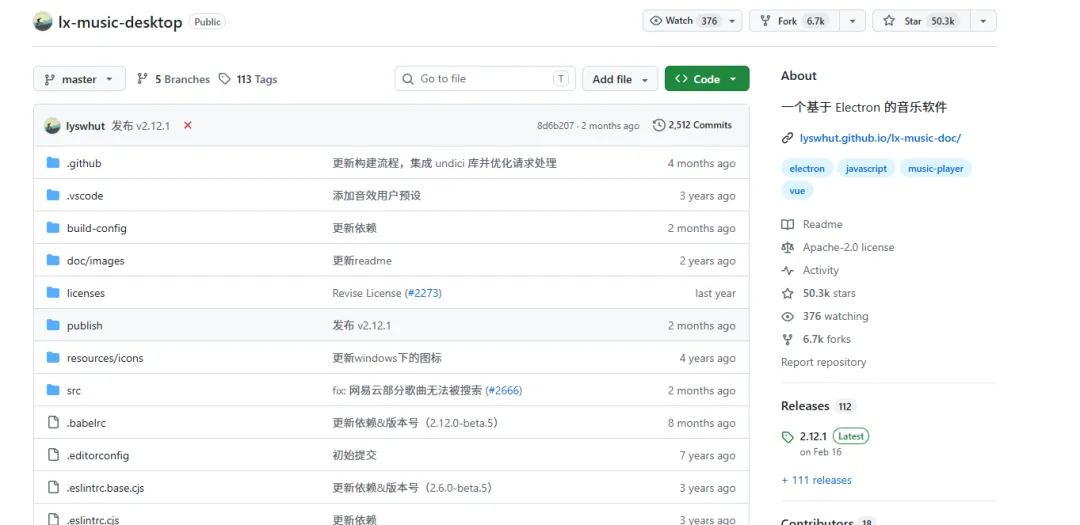The width and height of the screenshot is (1080, 525).
Task: Click the link icon beside the homepage URL
Action: pos(787,138)
